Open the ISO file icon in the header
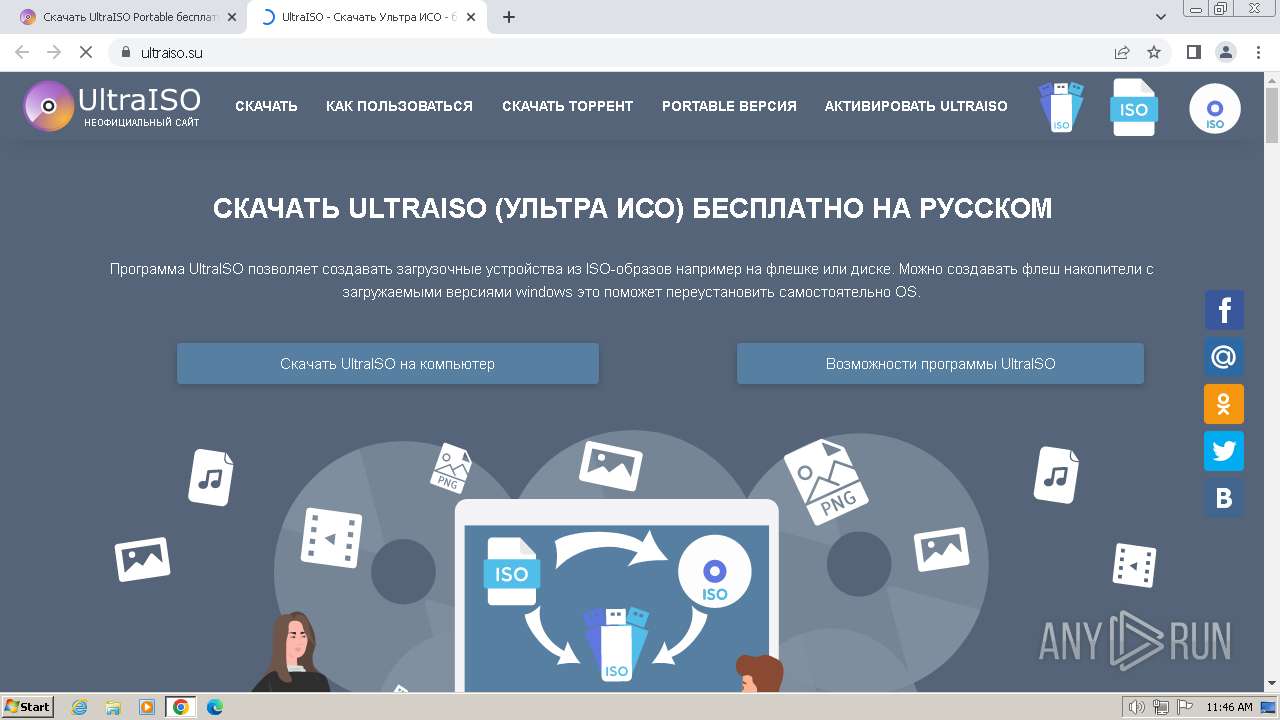 coord(1134,107)
